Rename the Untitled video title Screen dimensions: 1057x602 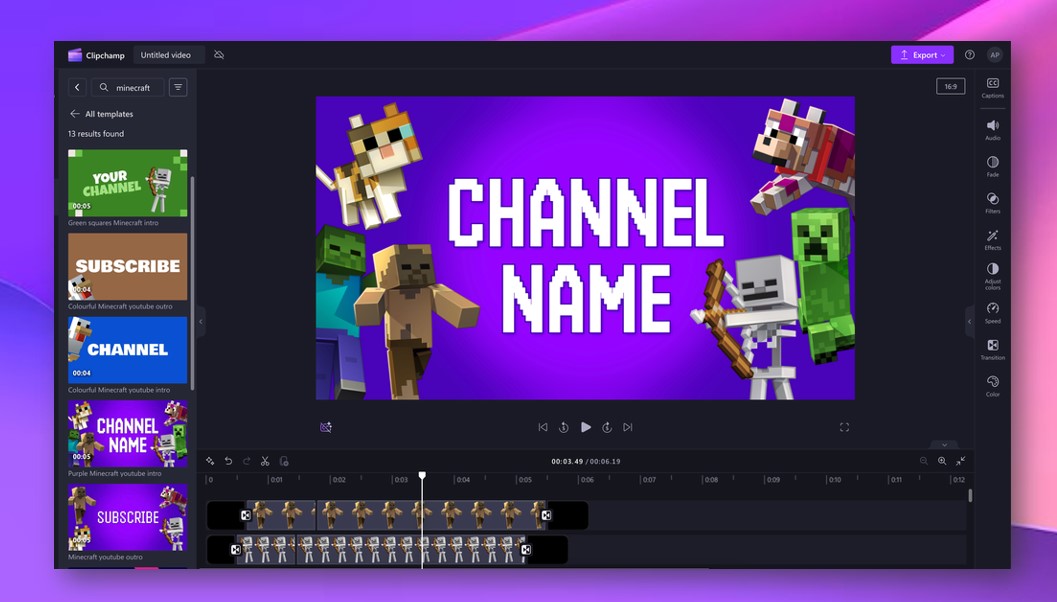click(x=166, y=55)
